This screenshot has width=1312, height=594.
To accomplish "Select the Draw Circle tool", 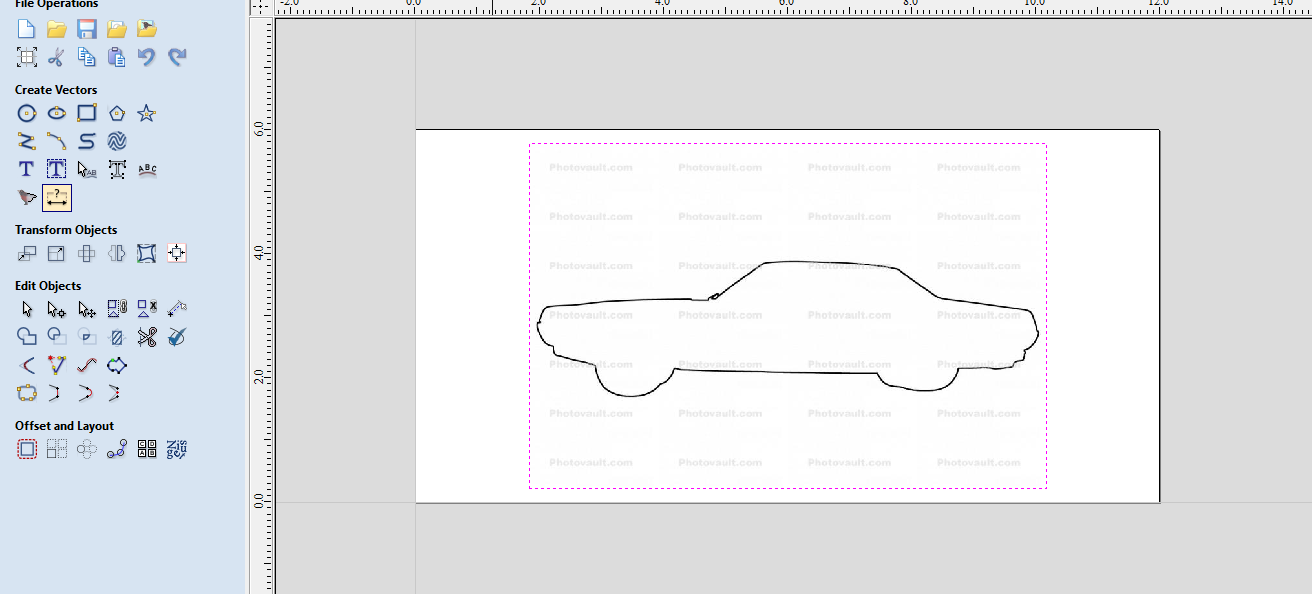I will tap(27, 113).
